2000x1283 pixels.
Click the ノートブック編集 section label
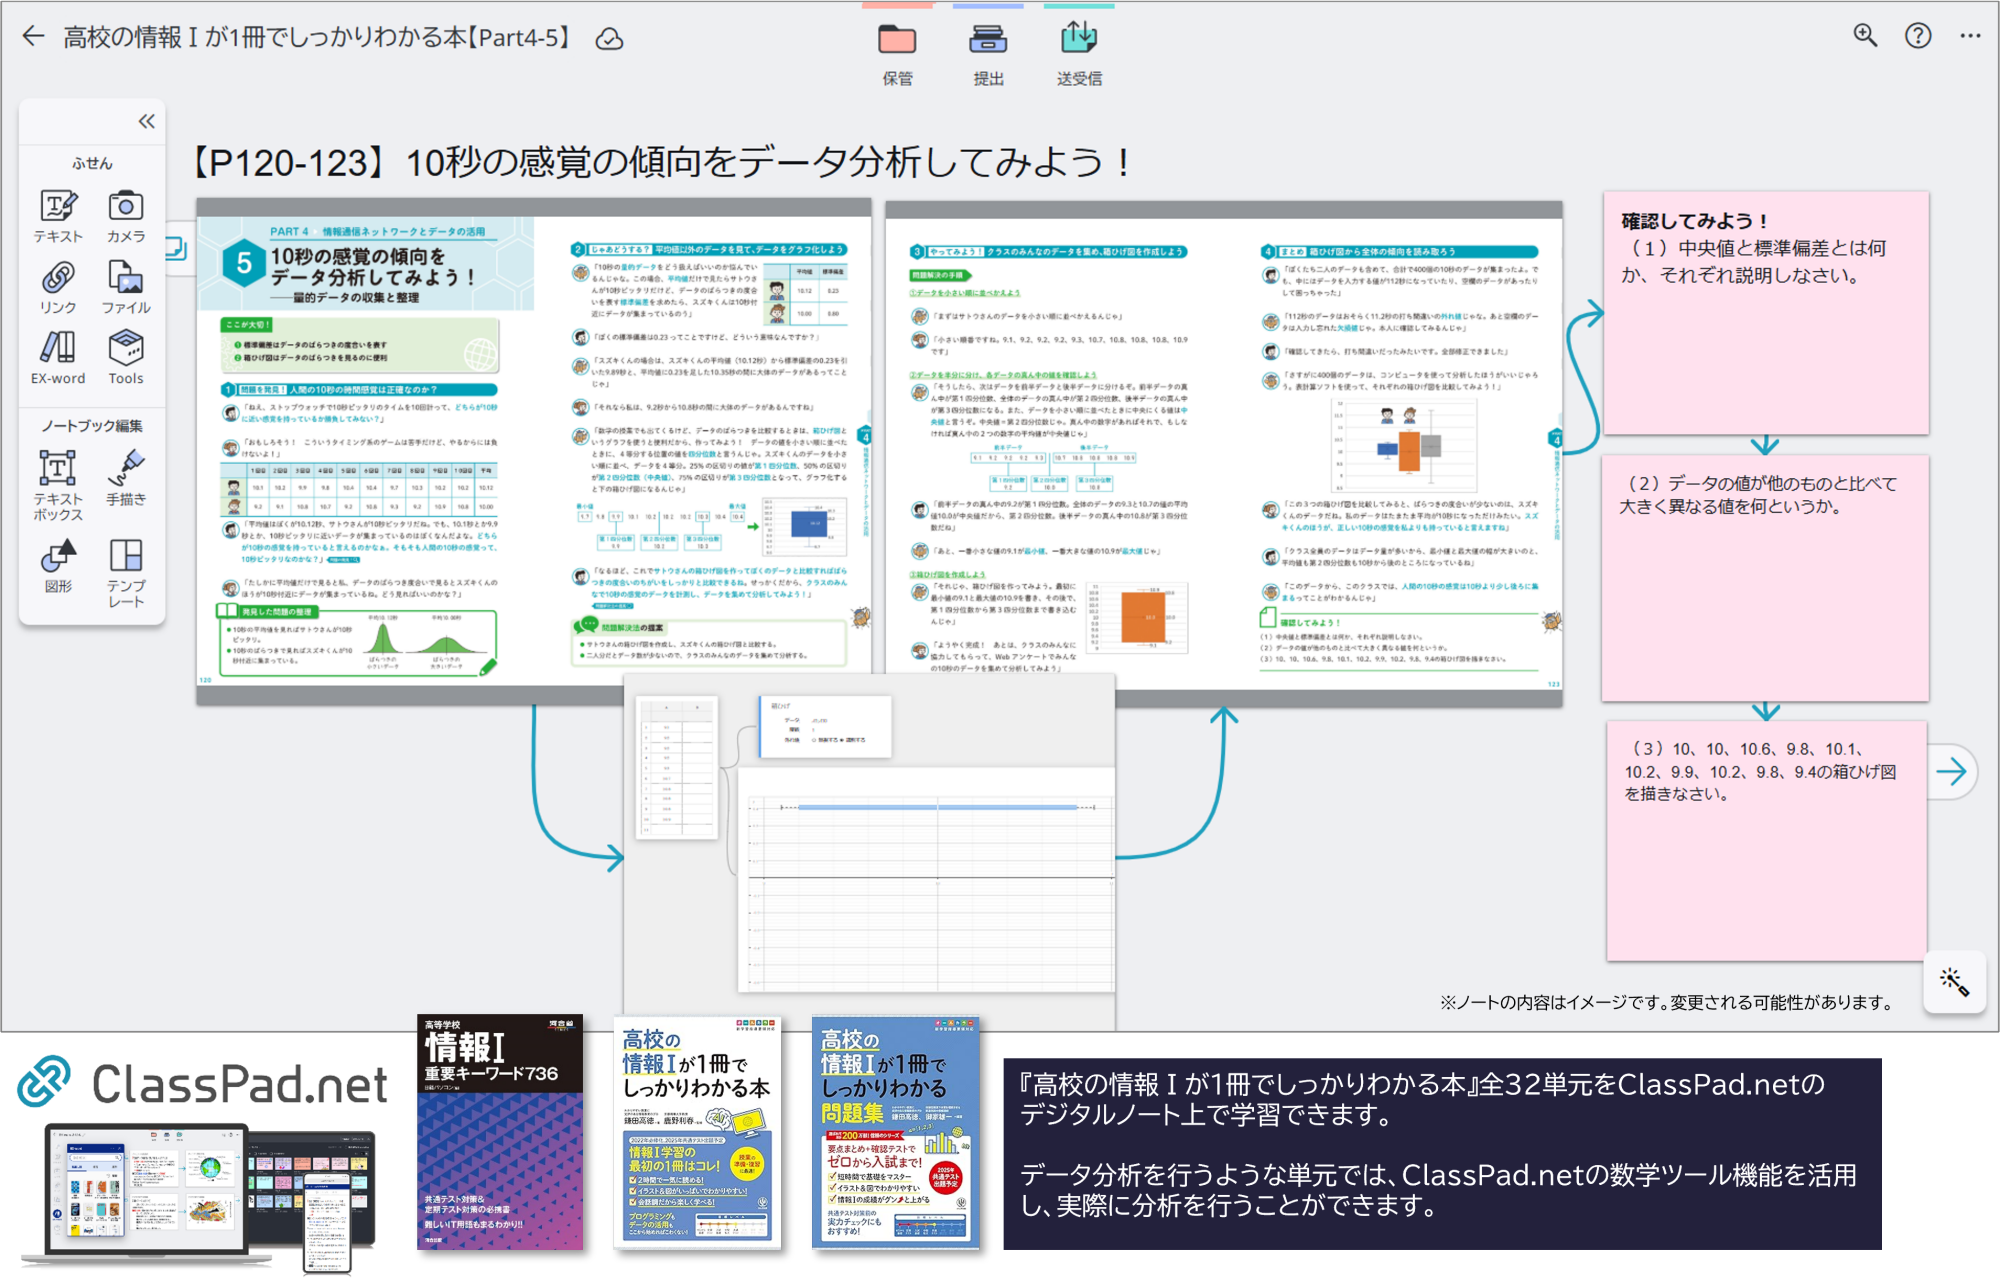pos(92,426)
